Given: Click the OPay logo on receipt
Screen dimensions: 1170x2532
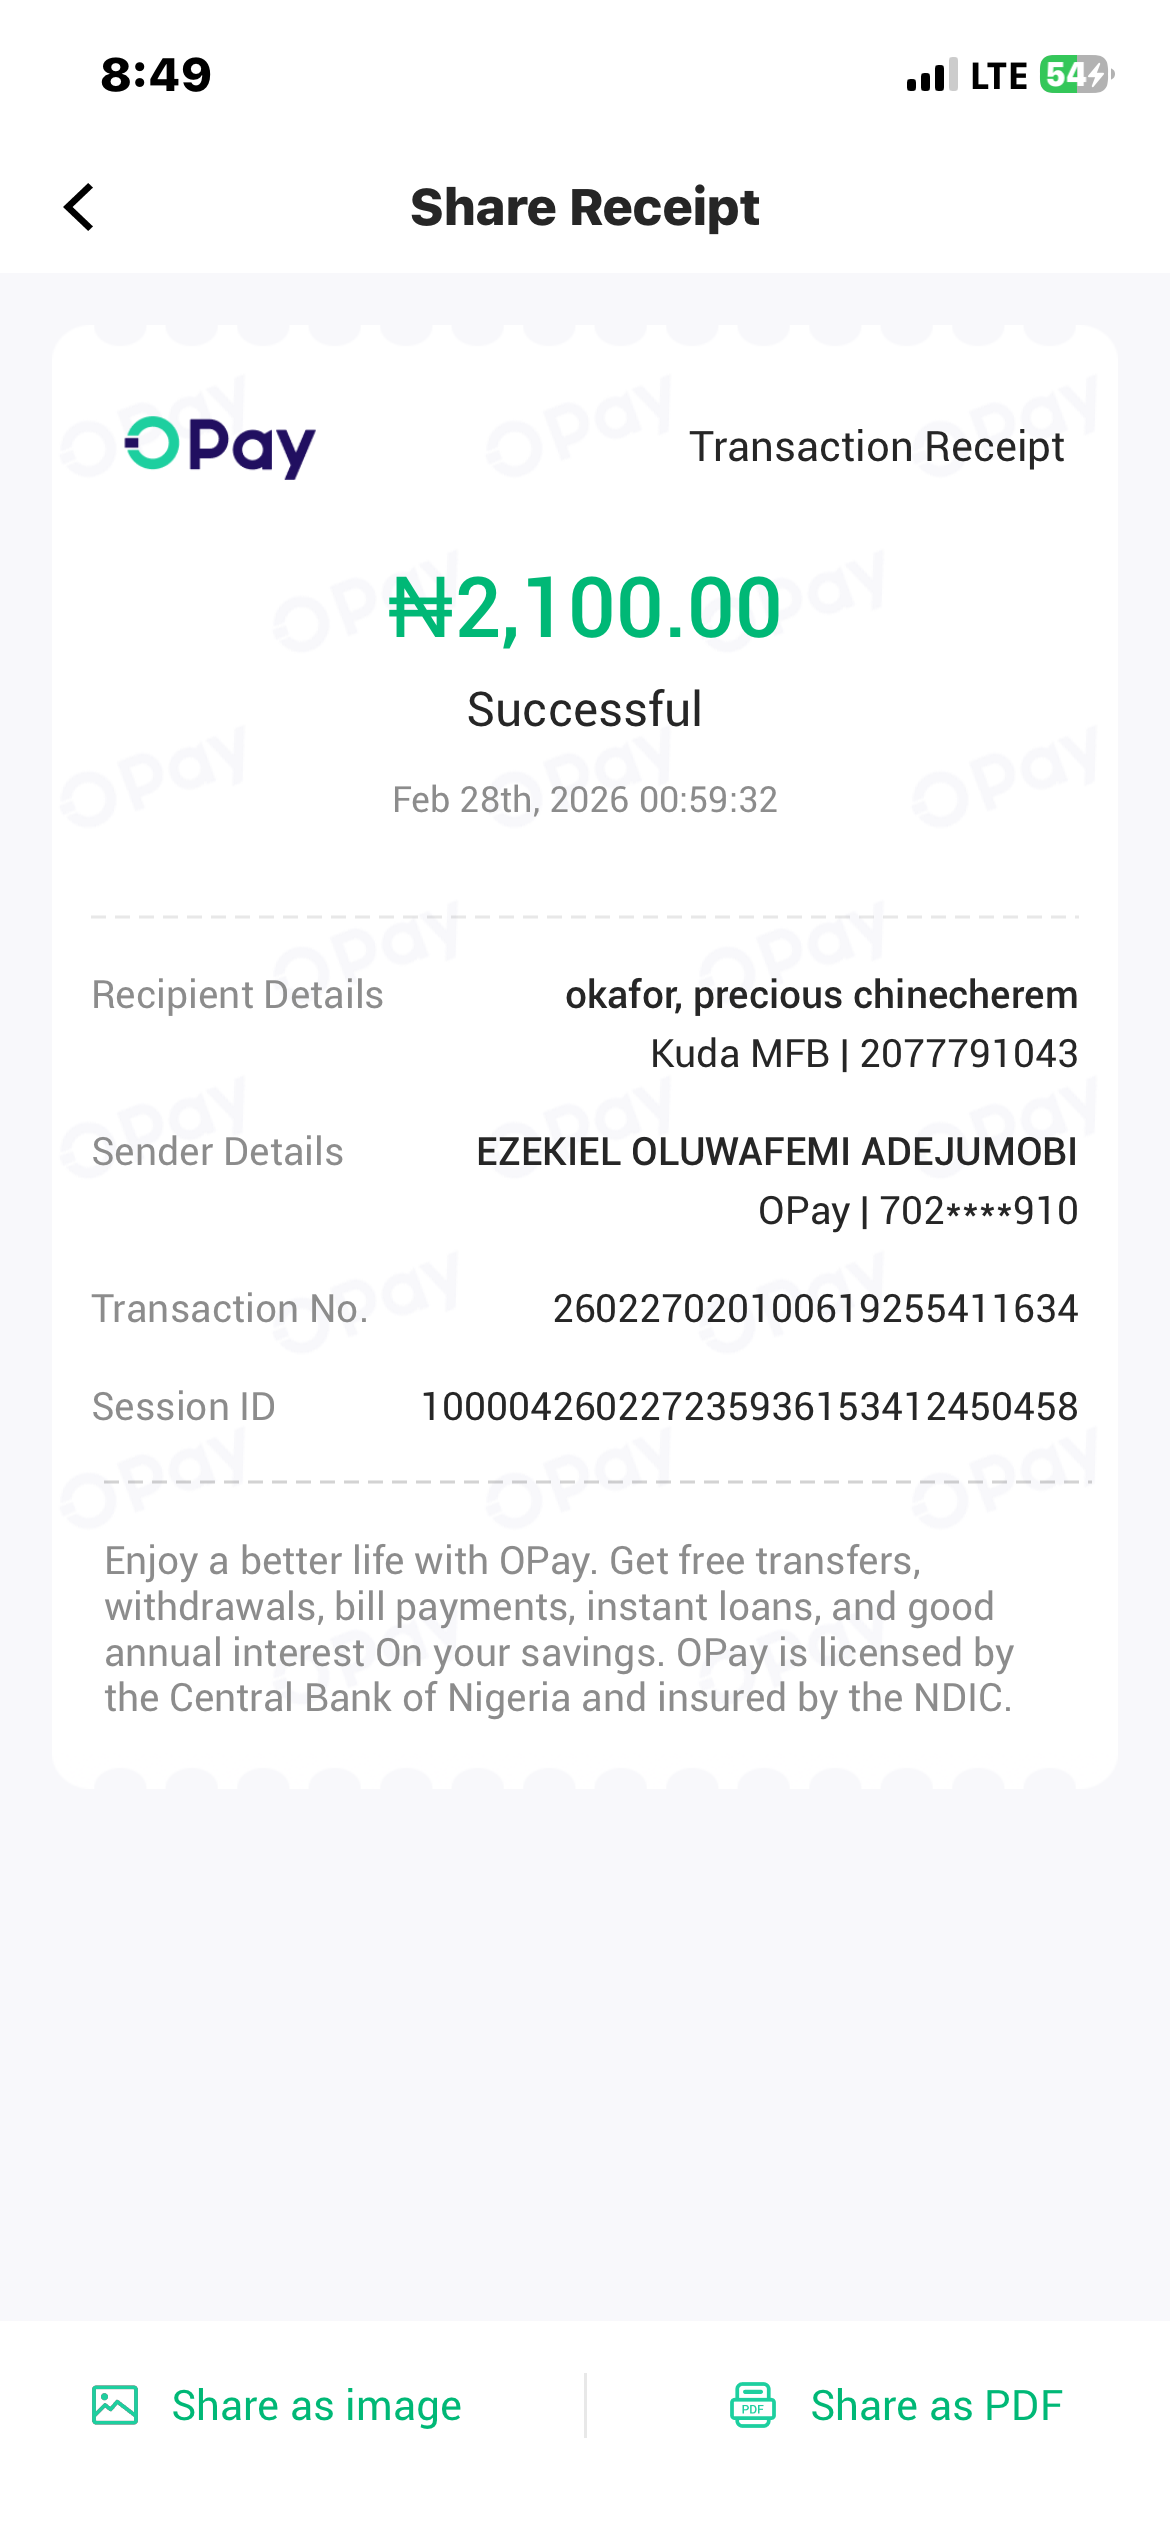Looking at the screenshot, I should point(220,446).
